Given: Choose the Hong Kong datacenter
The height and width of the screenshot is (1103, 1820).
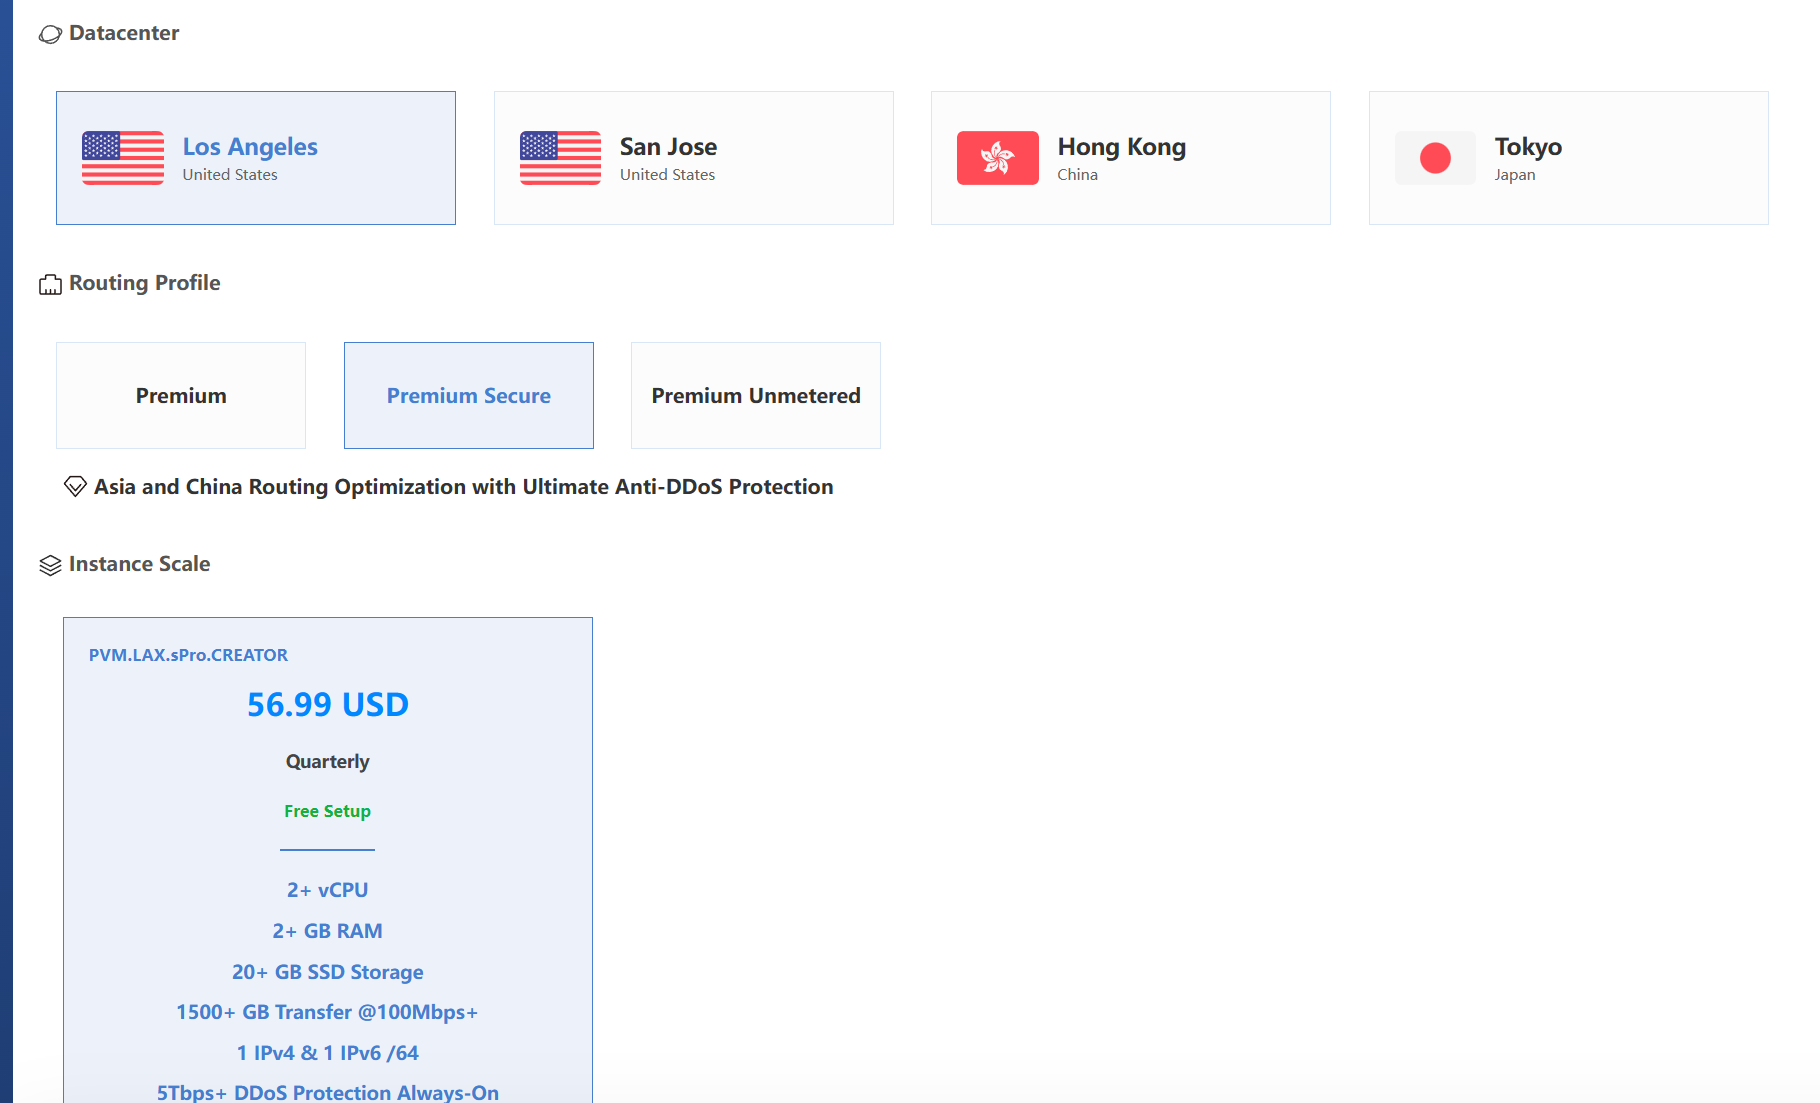Looking at the screenshot, I should [x=1130, y=158].
